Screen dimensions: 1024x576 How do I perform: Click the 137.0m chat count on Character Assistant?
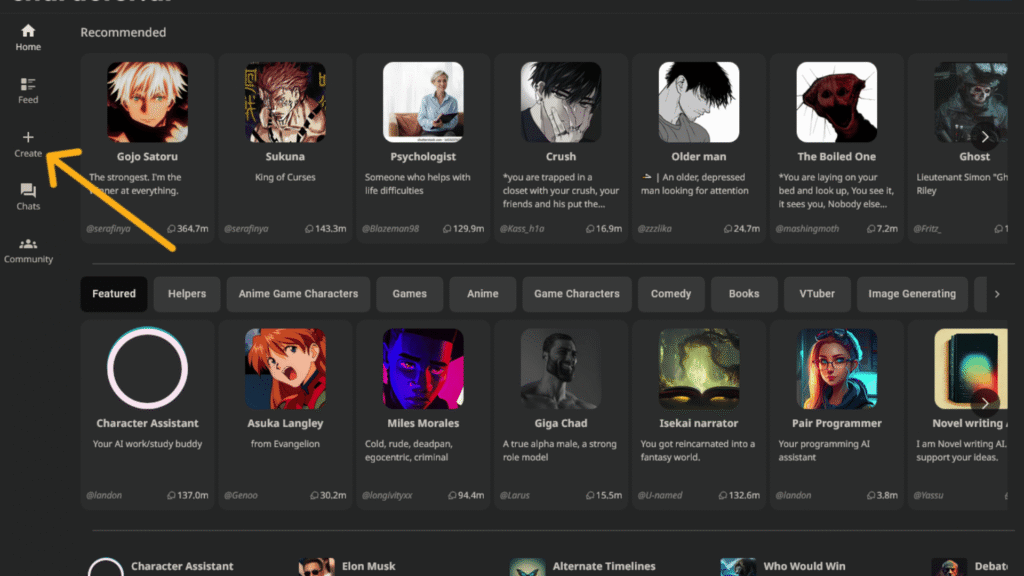click(x=187, y=495)
